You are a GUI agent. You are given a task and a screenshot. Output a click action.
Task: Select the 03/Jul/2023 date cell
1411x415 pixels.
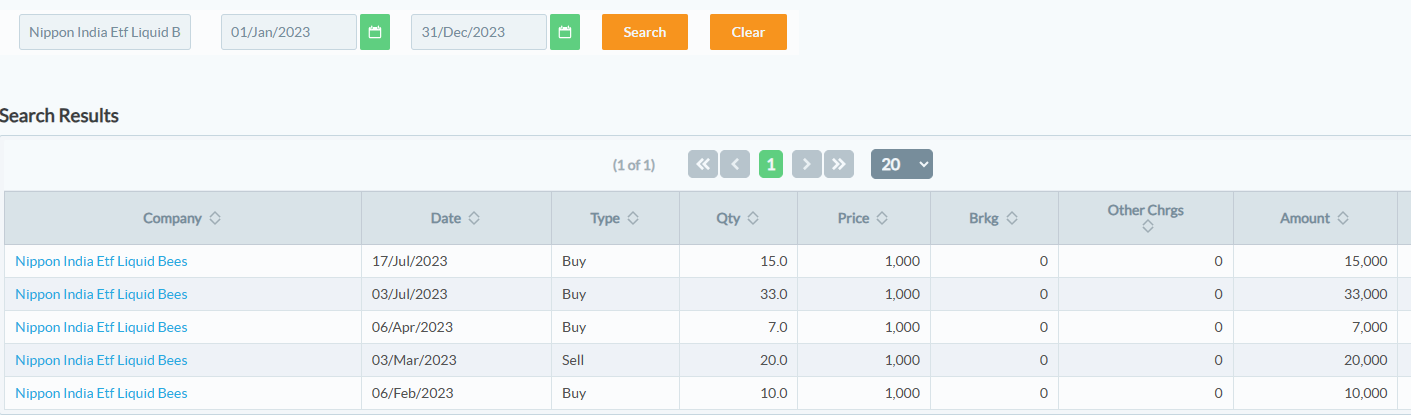tap(456, 294)
